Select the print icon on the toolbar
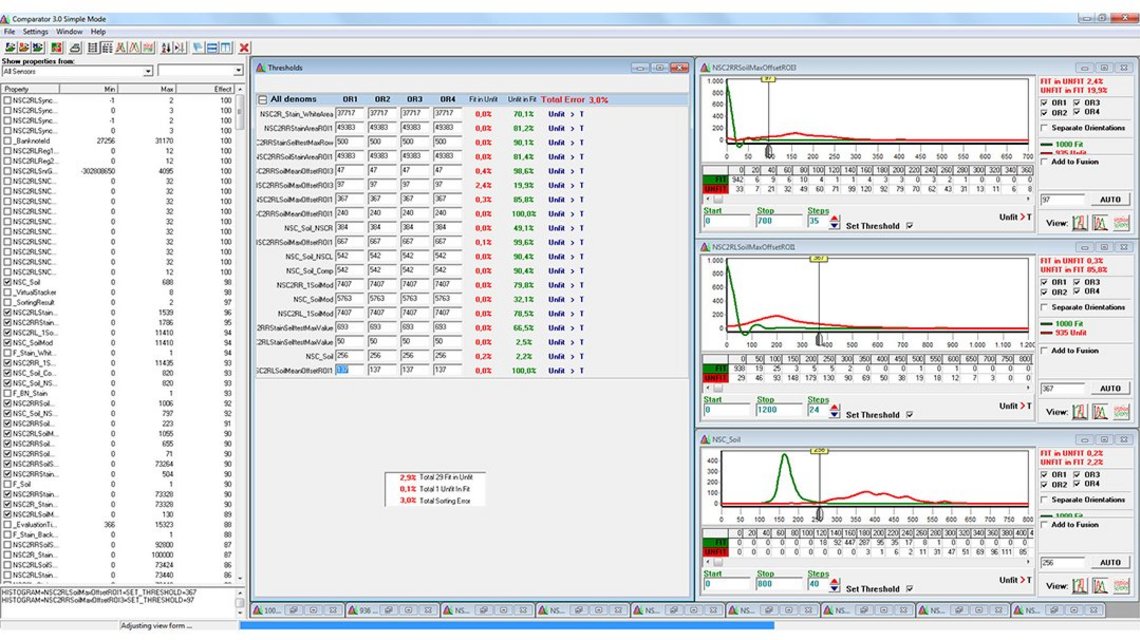 [76, 45]
